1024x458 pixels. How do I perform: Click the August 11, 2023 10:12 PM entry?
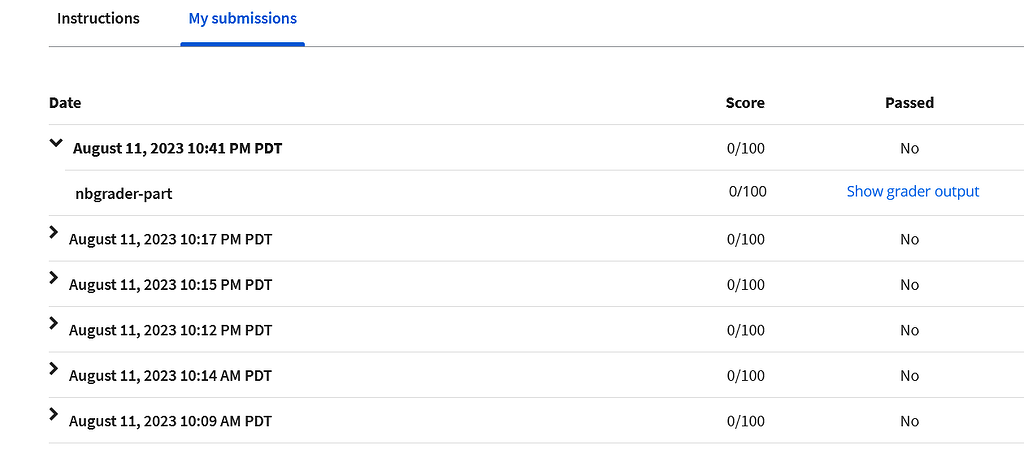pos(170,330)
